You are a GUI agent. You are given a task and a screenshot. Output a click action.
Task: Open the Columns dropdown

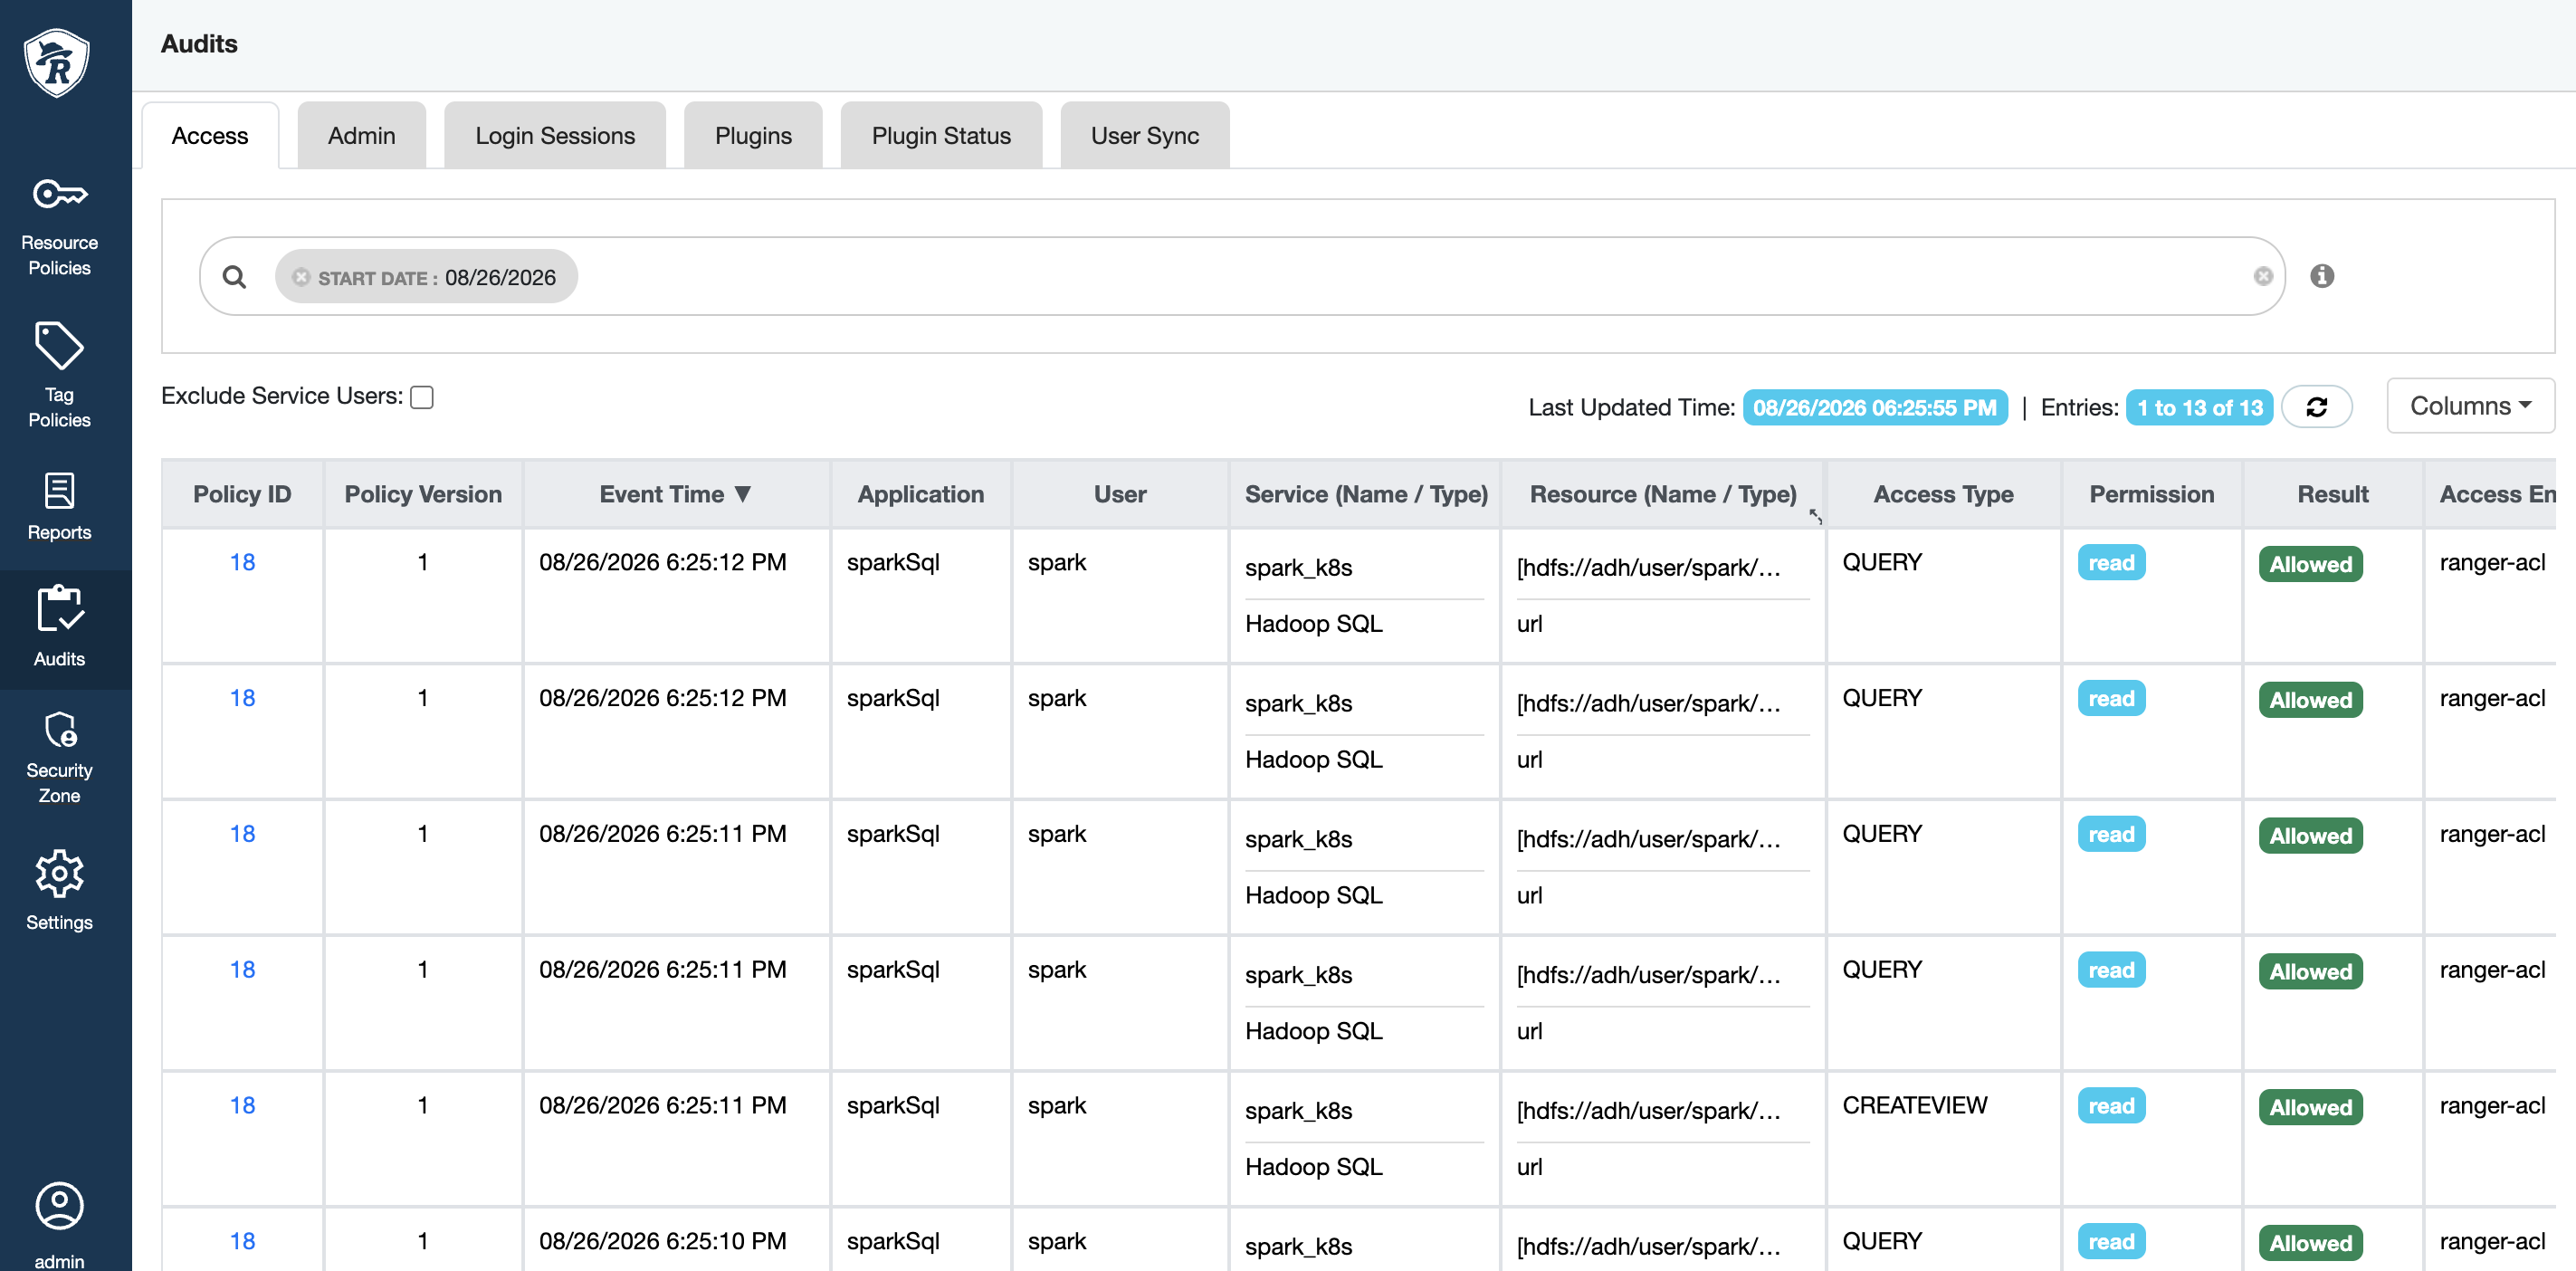click(x=2470, y=406)
